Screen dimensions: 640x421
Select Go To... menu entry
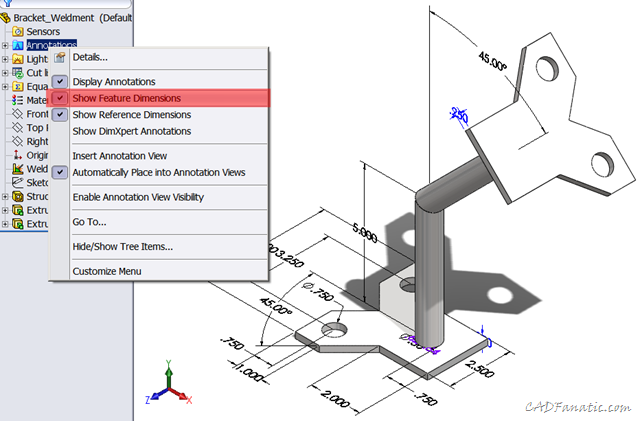(89, 222)
